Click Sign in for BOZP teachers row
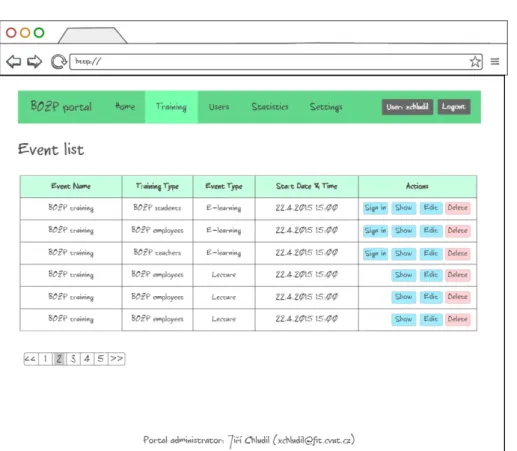The width and height of the screenshot is (517, 451). (x=375, y=254)
